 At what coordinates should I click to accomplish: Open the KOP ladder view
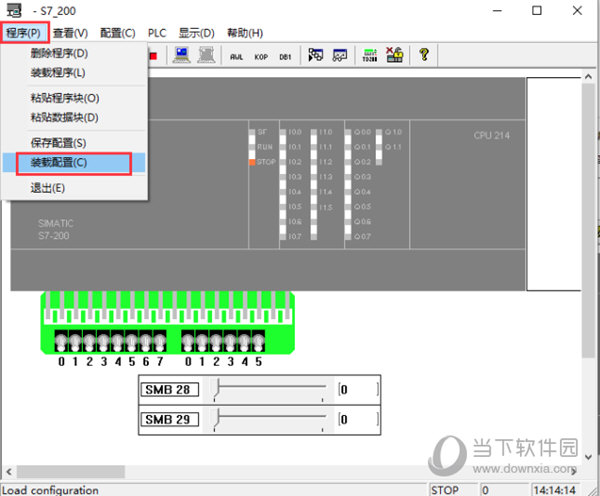point(261,57)
